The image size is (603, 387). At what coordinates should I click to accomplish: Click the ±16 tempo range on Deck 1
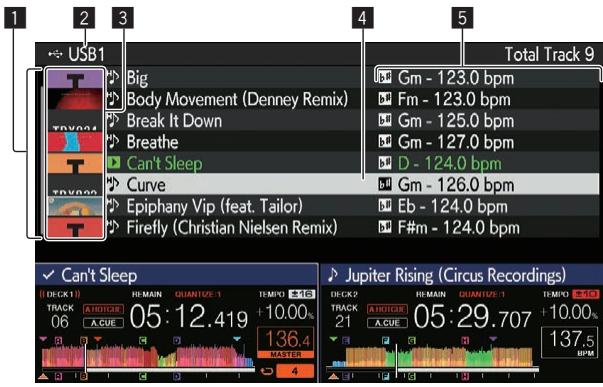pos(302,294)
